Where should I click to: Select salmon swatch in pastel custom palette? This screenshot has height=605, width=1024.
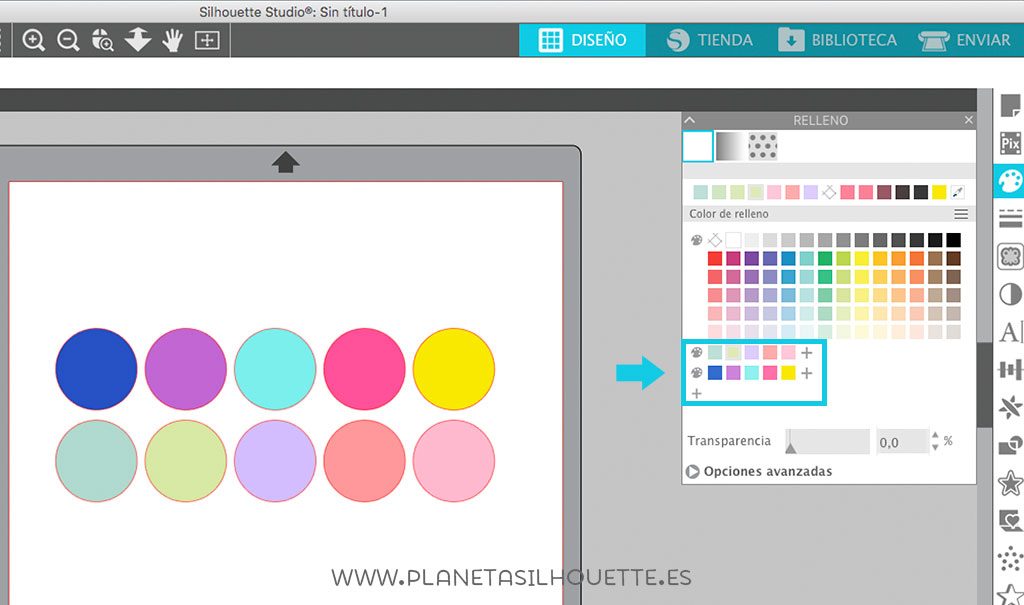click(770, 353)
